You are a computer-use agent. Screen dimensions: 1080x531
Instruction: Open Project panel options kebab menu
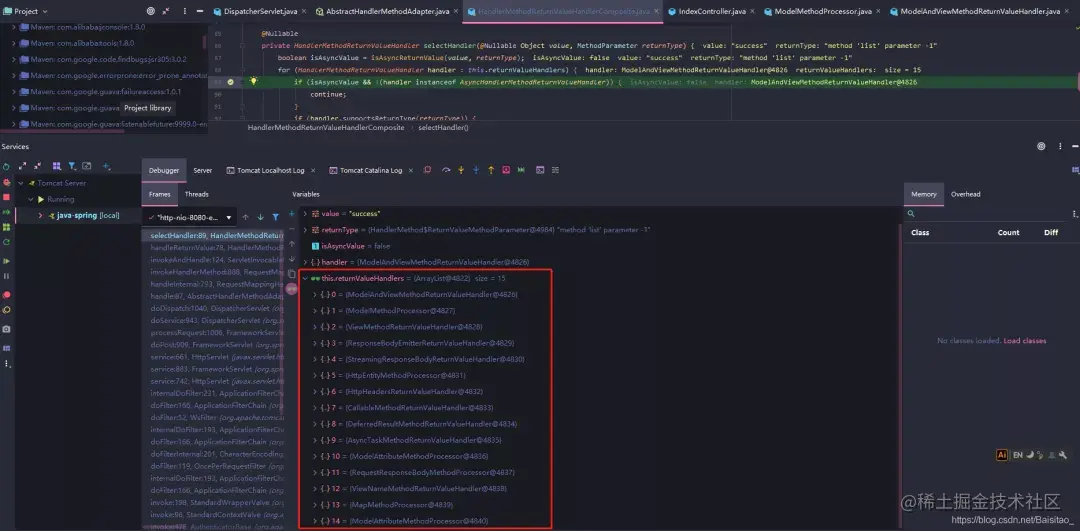point(184,12)
